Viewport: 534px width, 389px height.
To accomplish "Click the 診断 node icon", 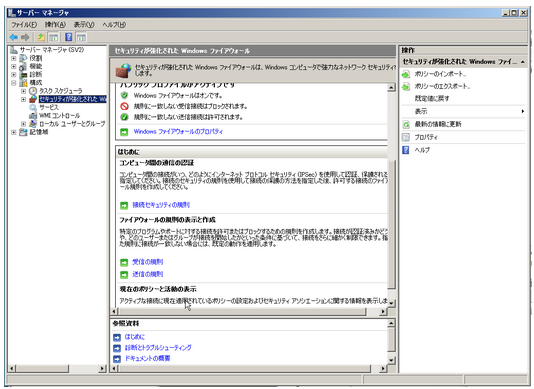I will coord(23,74).
